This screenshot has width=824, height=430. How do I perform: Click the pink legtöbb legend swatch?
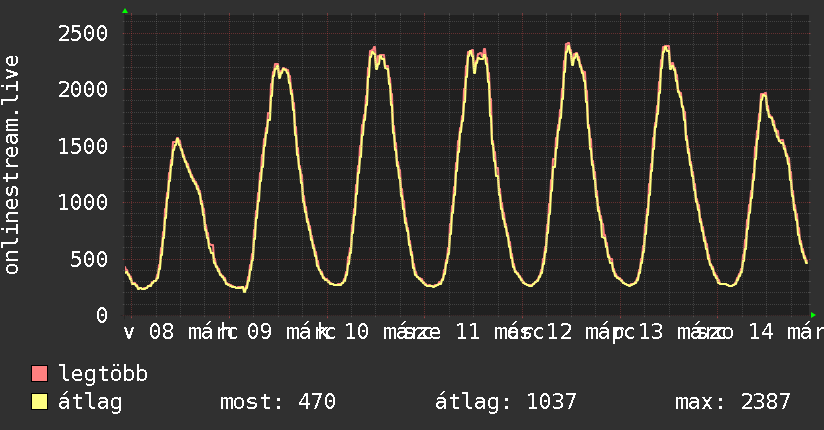[x=39, y=374]
